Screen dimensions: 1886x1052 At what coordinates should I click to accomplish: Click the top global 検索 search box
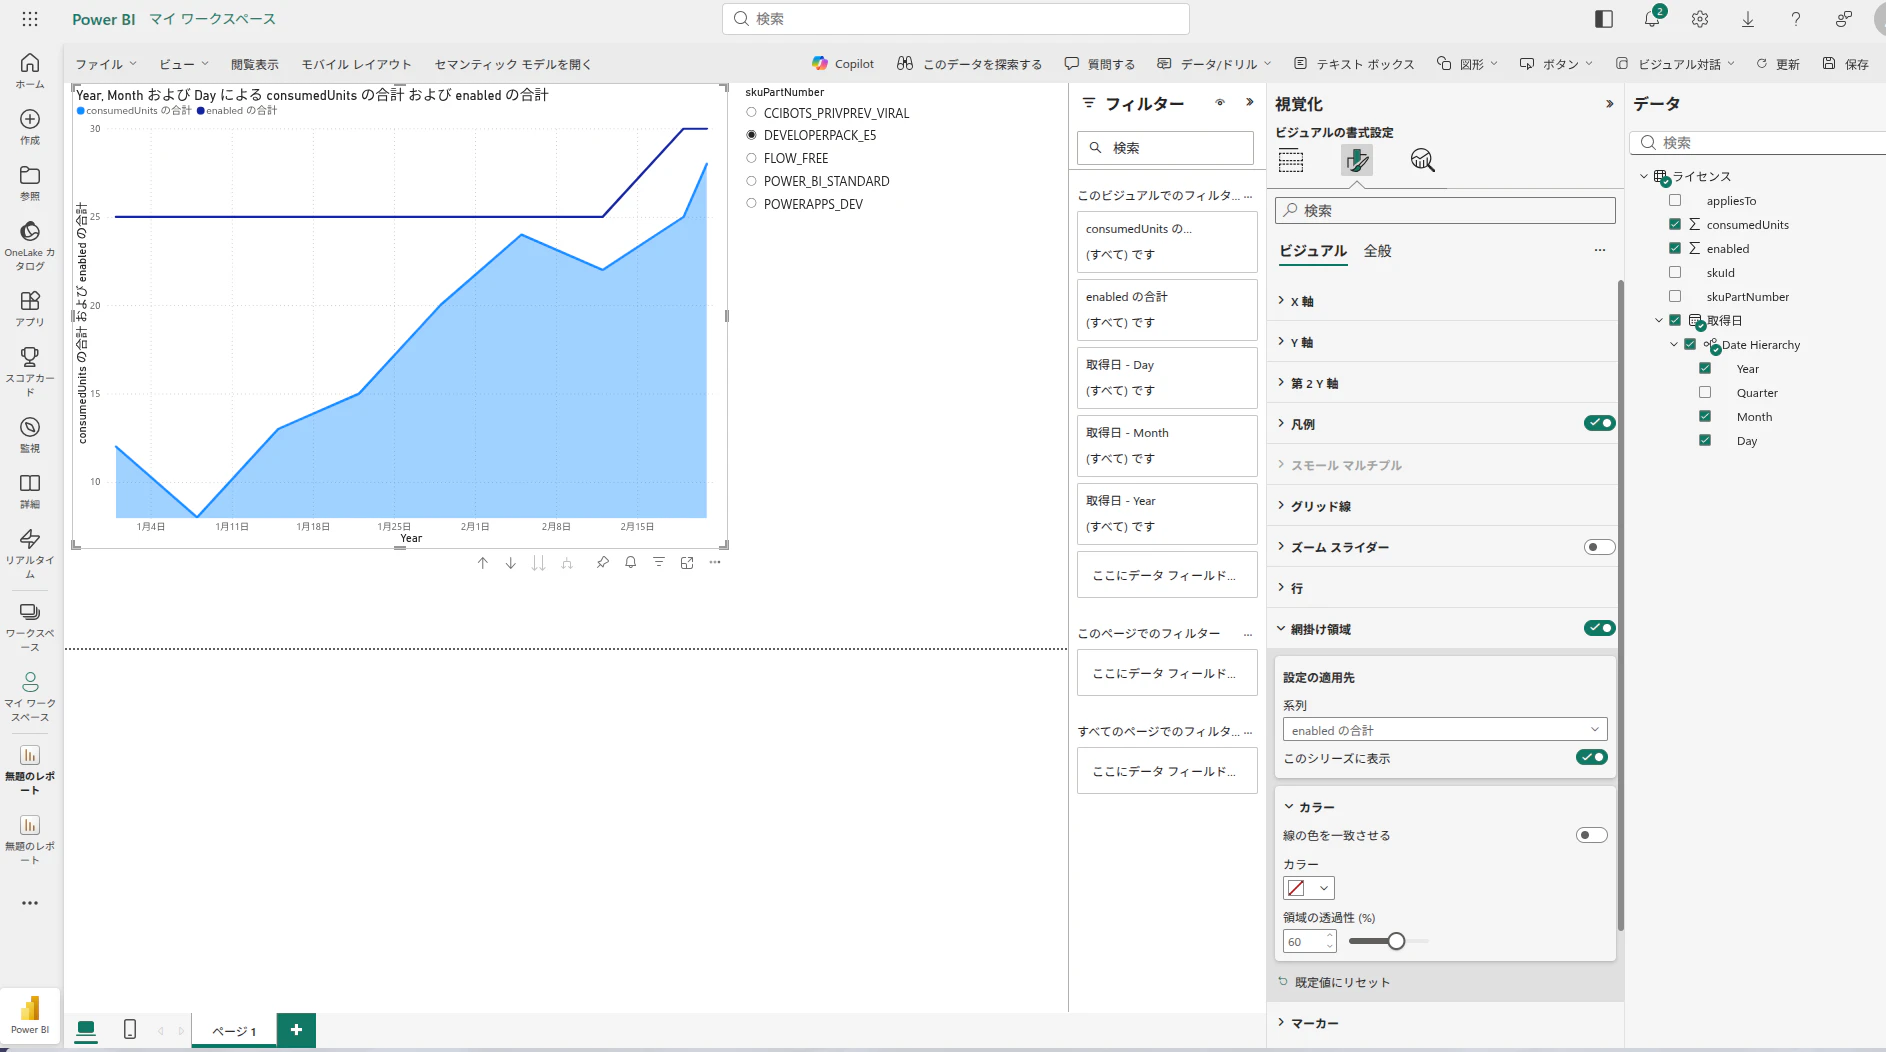956,19
